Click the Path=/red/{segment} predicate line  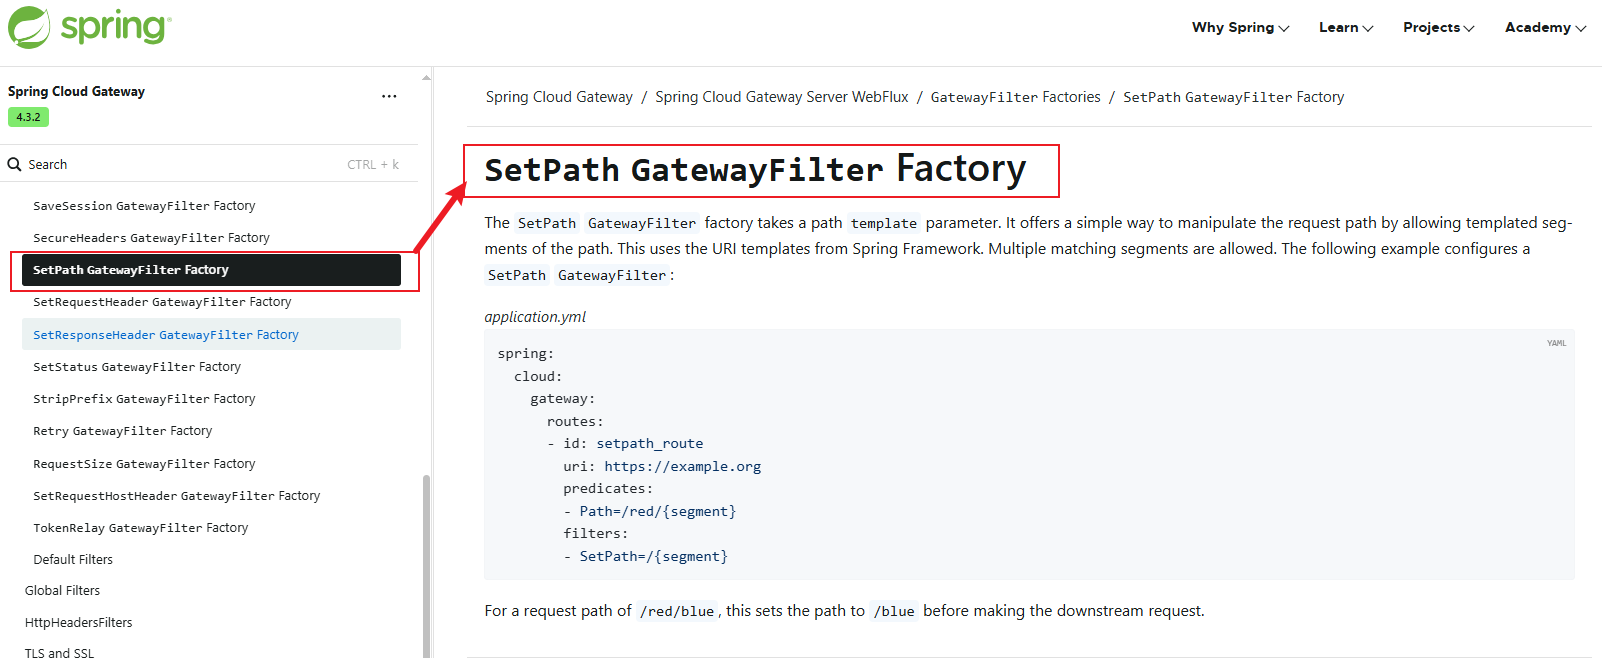tap(657, 511)
